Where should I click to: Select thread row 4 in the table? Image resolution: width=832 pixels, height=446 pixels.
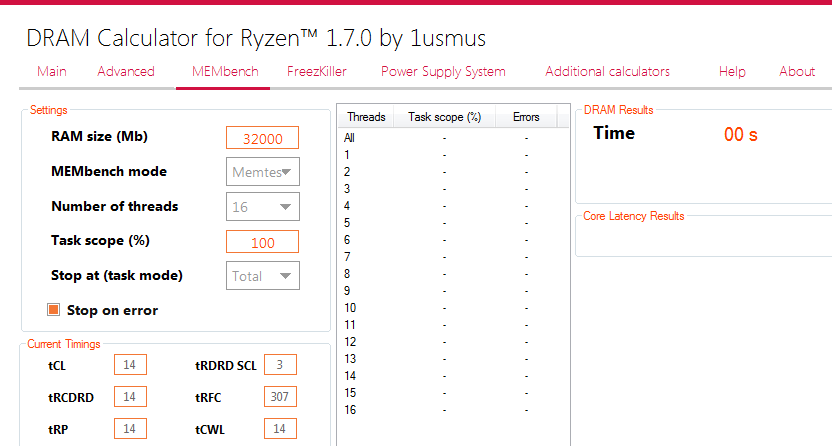(x=453, y=206)
